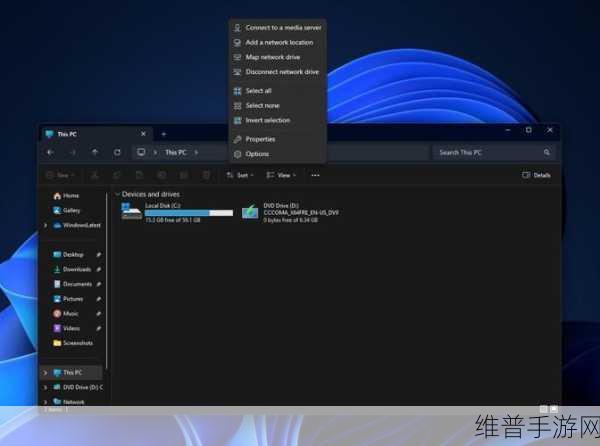600x446 pixels.
Task: Click Select all in the menu
Action: (x=277, y=91)
